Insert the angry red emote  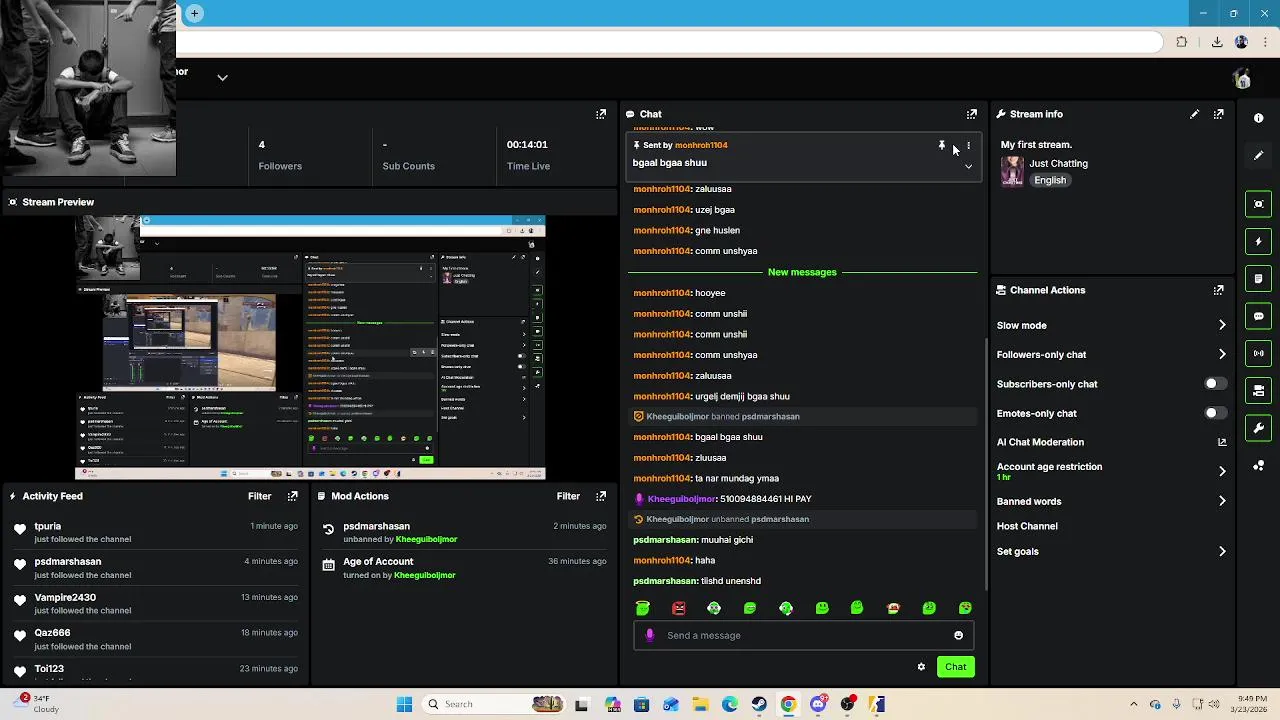point(679,608)
